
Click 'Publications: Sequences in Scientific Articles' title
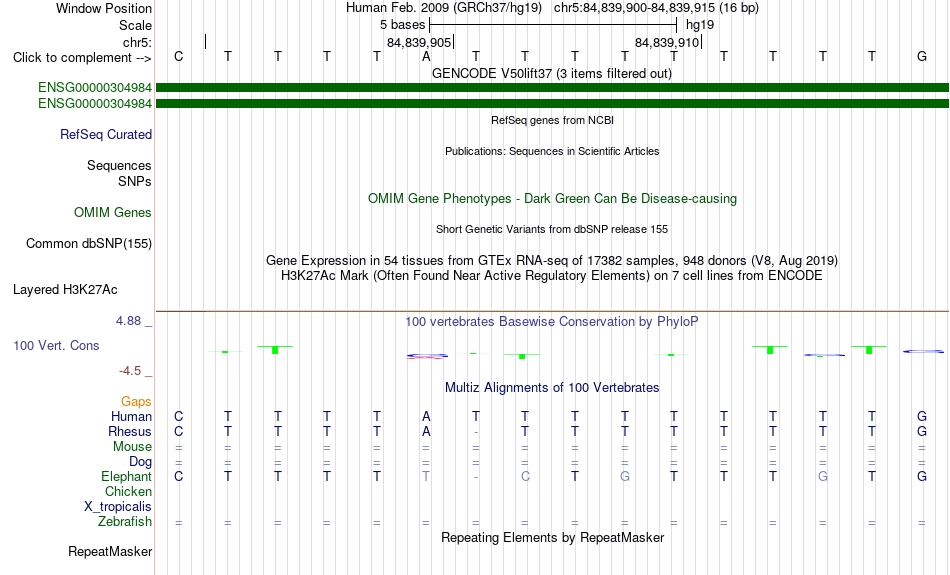(x=552, y=151)
